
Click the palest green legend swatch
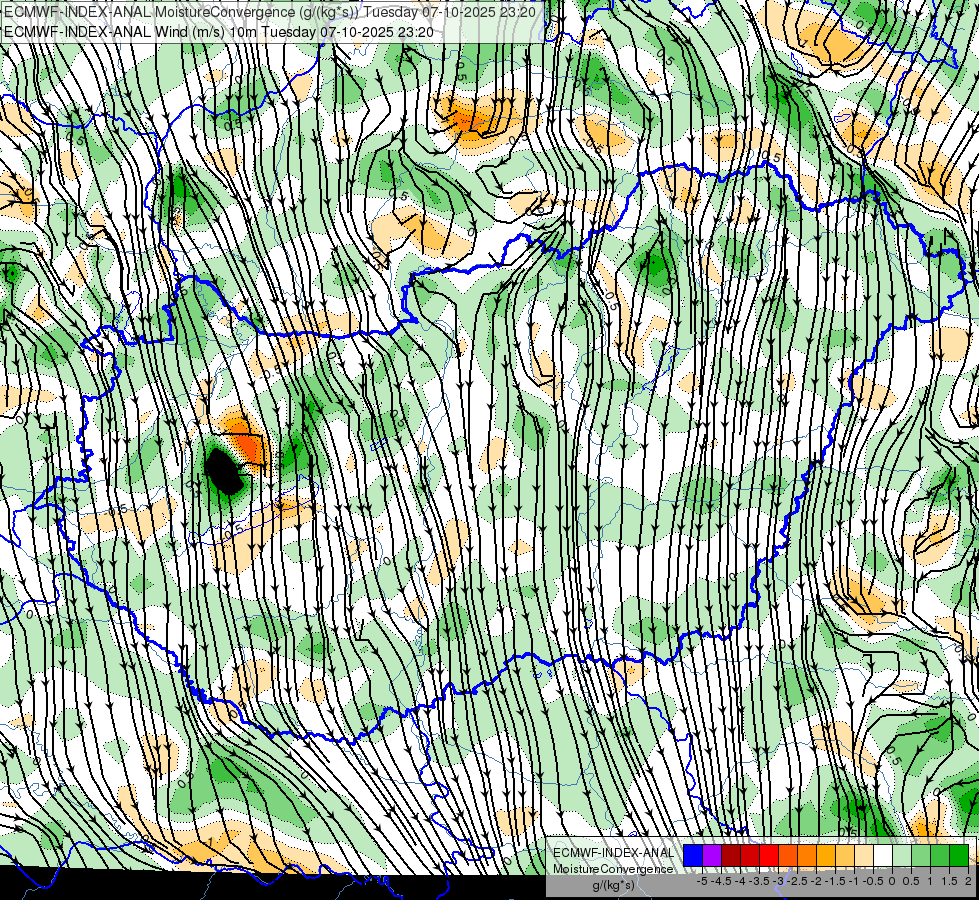[902, 856]
